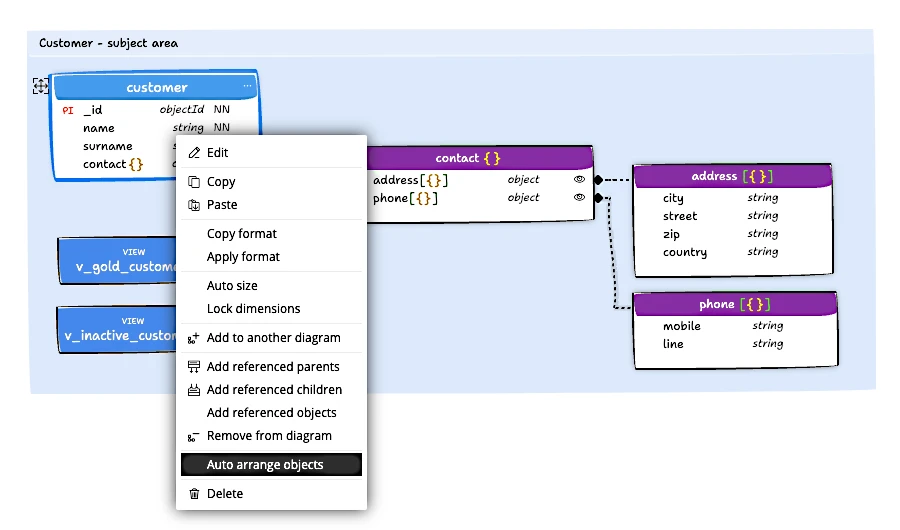
Task: Click the copy icon in context menu
Action: (194, 181)
